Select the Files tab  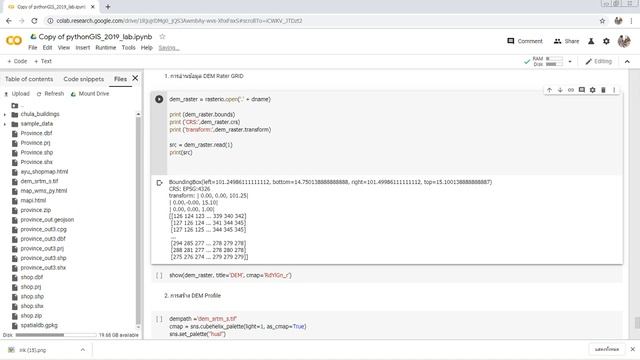tap(120, 79)
